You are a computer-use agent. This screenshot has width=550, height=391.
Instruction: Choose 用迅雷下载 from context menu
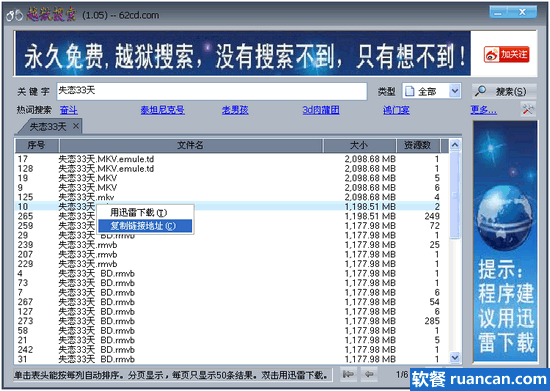(145, 213)
